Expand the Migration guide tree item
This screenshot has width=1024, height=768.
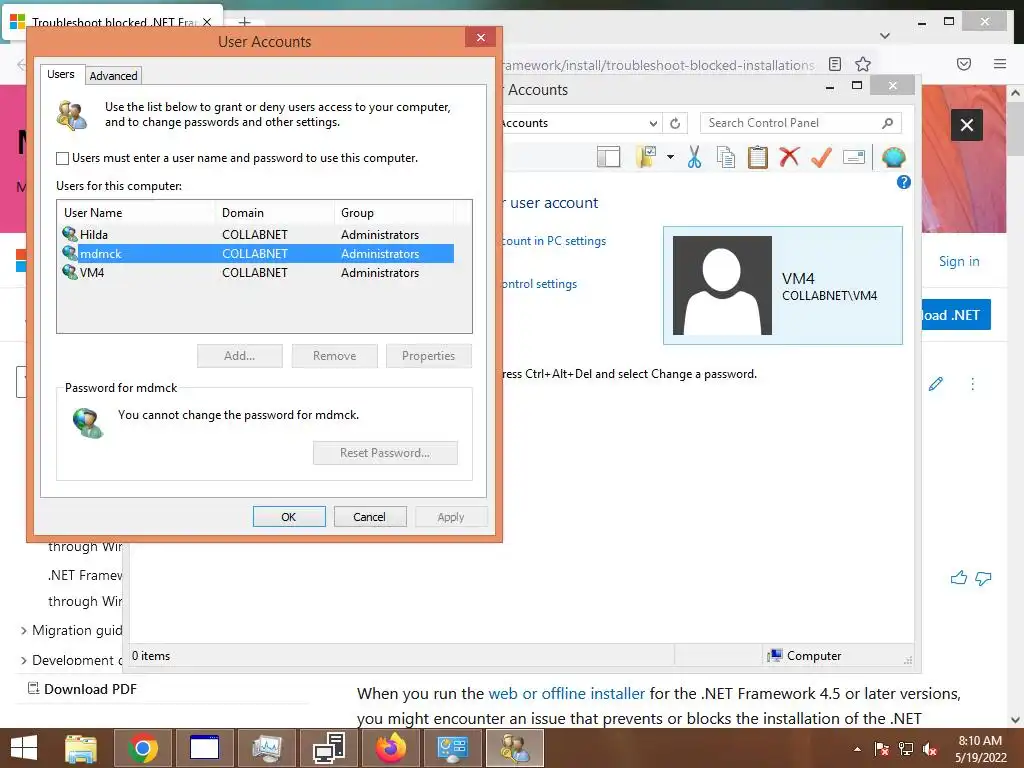click(x=24, y=630)
